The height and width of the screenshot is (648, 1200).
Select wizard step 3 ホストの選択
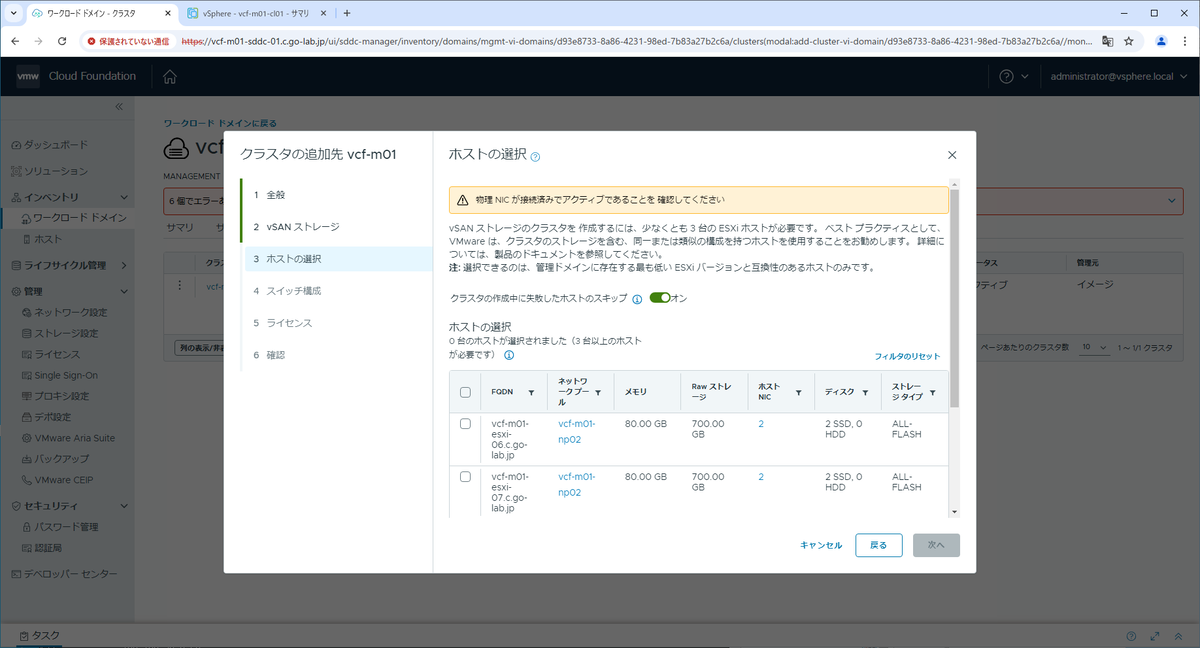pos(336,259)
